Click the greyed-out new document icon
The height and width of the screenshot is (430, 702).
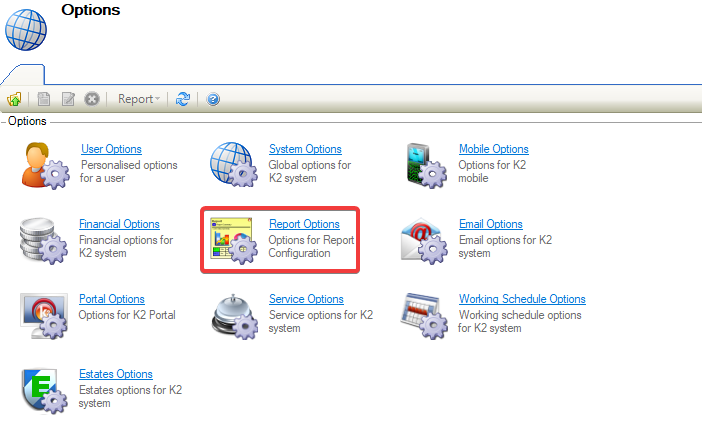tap(44, 99)
